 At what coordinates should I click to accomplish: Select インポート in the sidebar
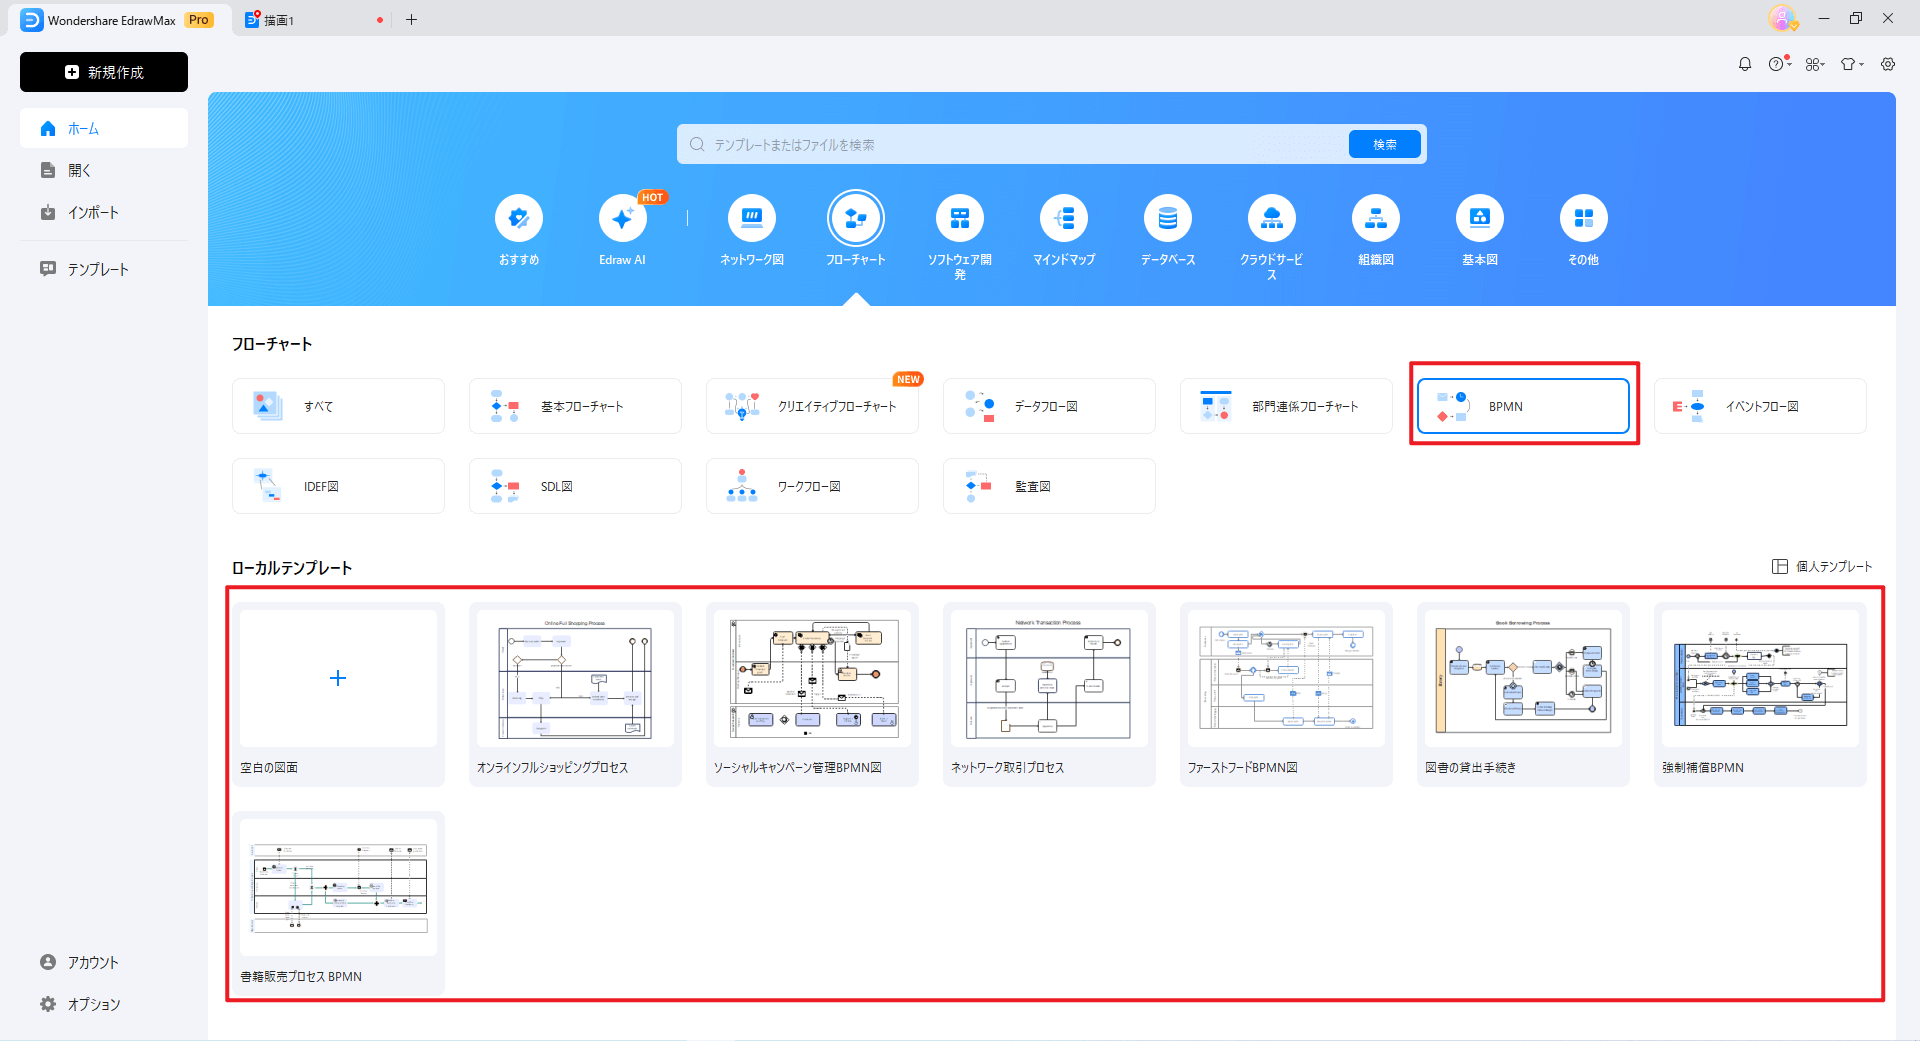pyautogui.click(x=104, y=213)
